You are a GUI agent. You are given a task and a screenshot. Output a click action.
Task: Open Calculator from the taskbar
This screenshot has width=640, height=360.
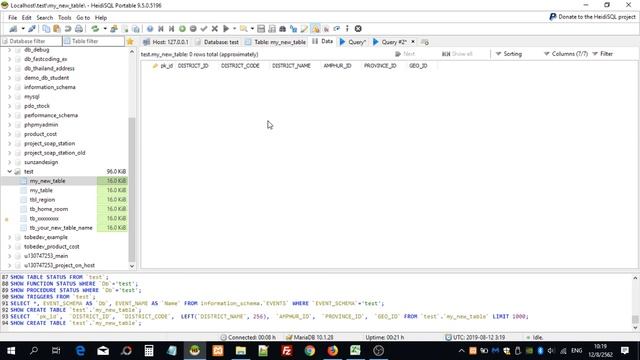149,351
